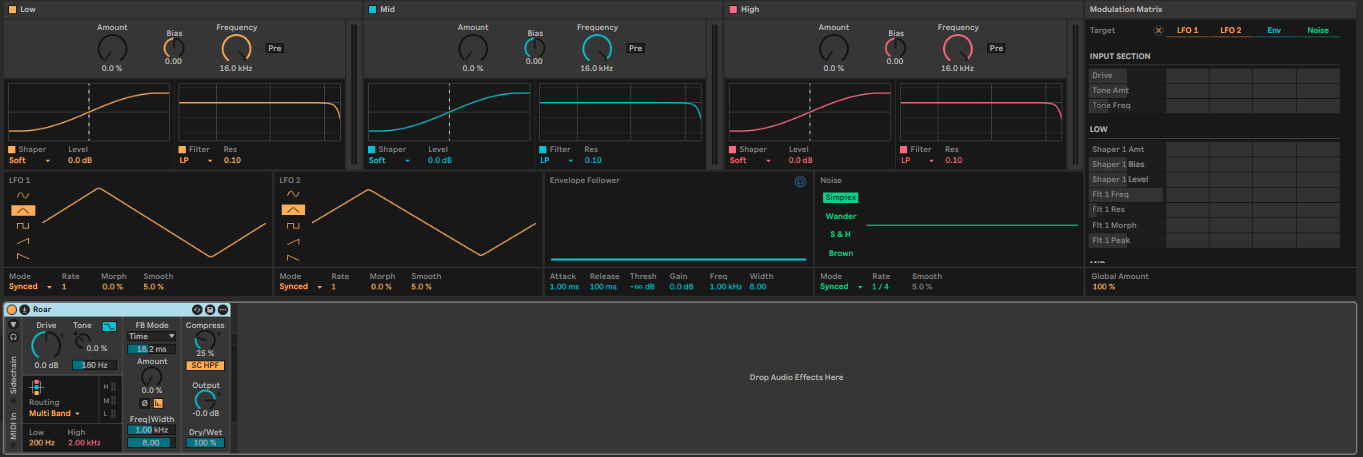This screenshot has height=457, width=1363.
Task: Open the Roar device options menu icon
Action: [223, 310]
